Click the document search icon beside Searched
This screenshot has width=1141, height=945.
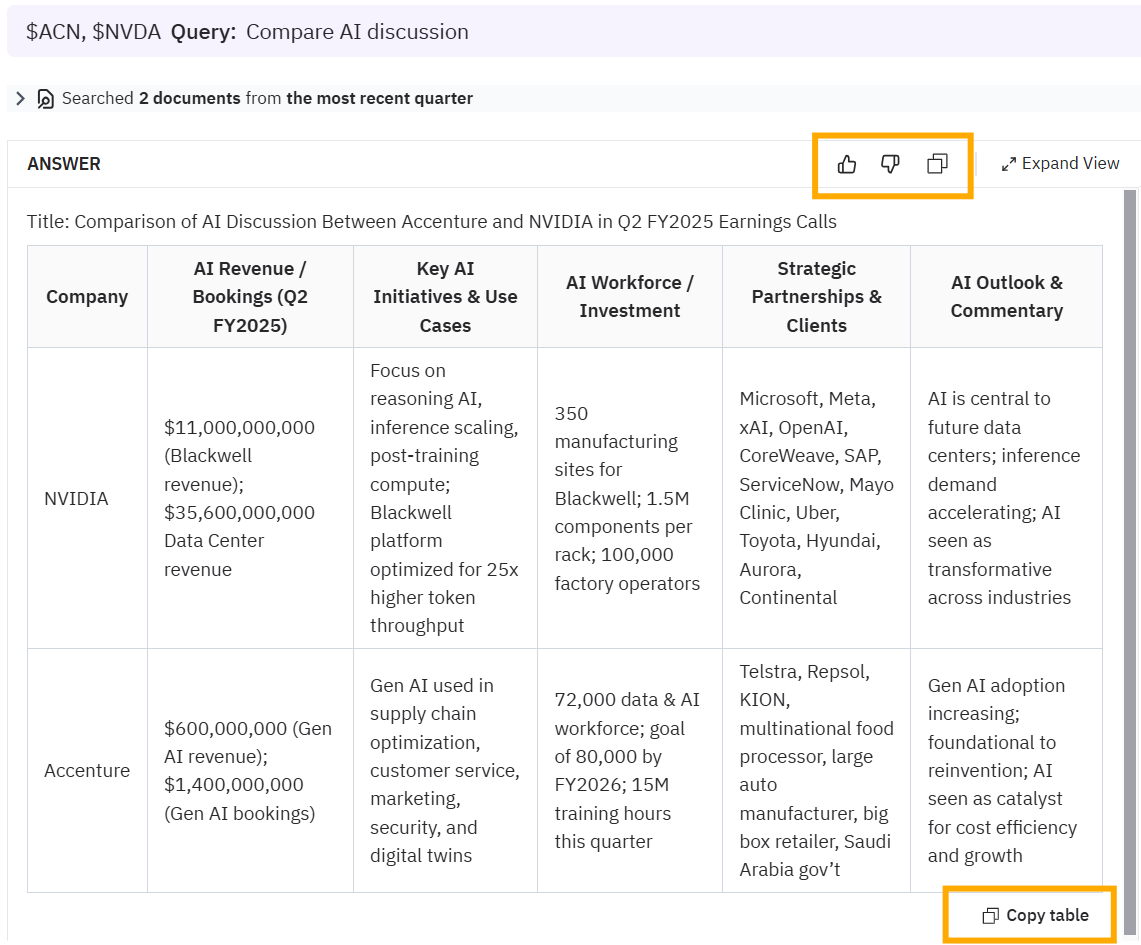[45, 99]
